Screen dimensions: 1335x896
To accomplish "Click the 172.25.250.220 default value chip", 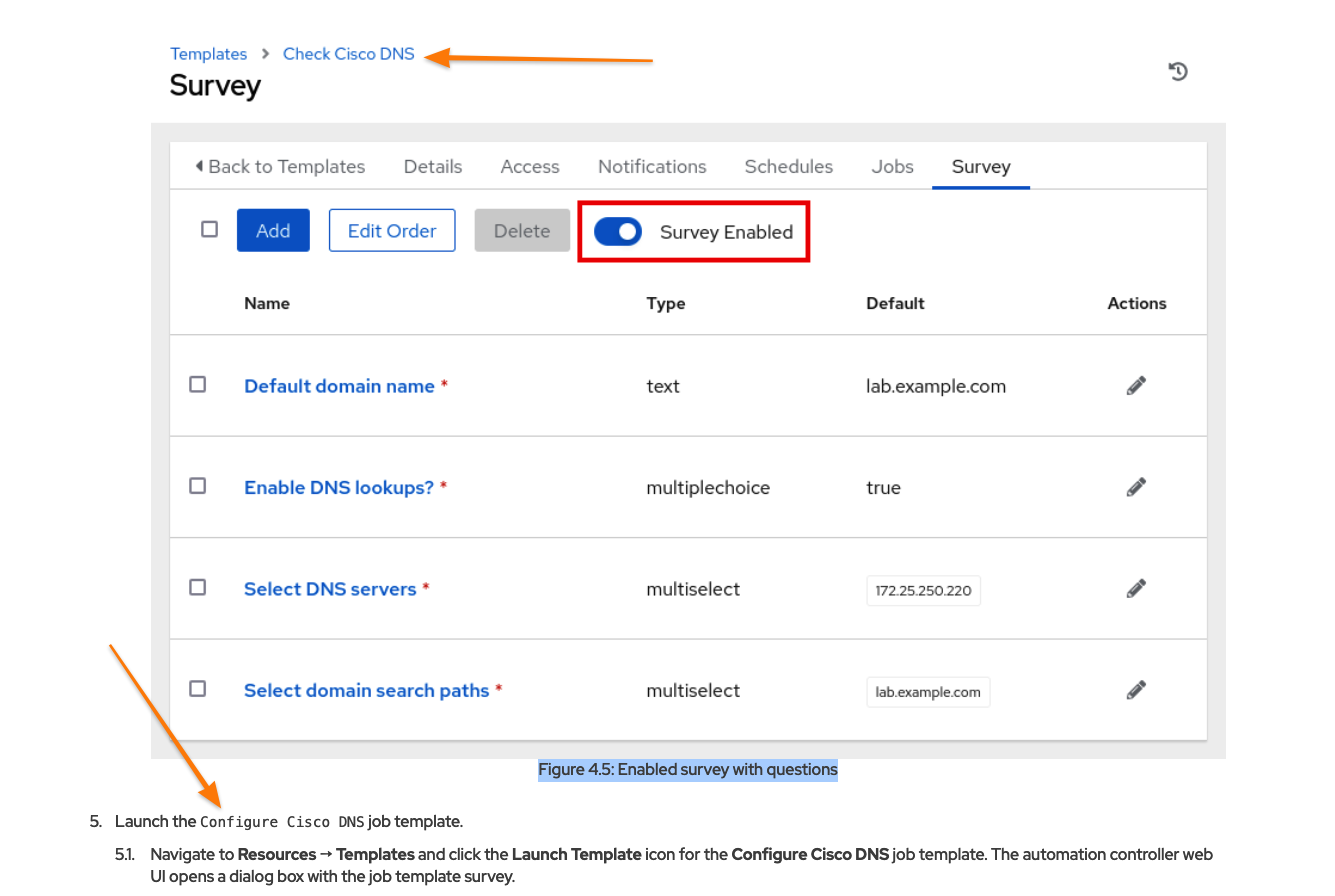I will click(923, 591).
